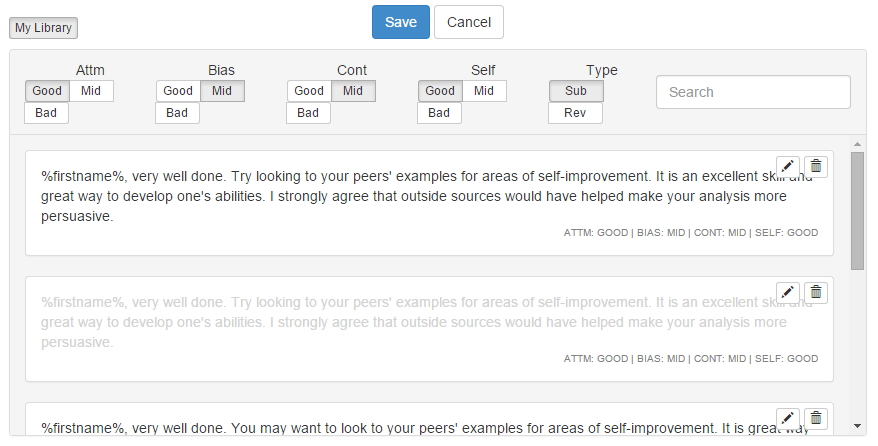Switch Type to Rev
The width and height of the screenshot is (878, 446).
pyautogui.click(x=575, y=113)
